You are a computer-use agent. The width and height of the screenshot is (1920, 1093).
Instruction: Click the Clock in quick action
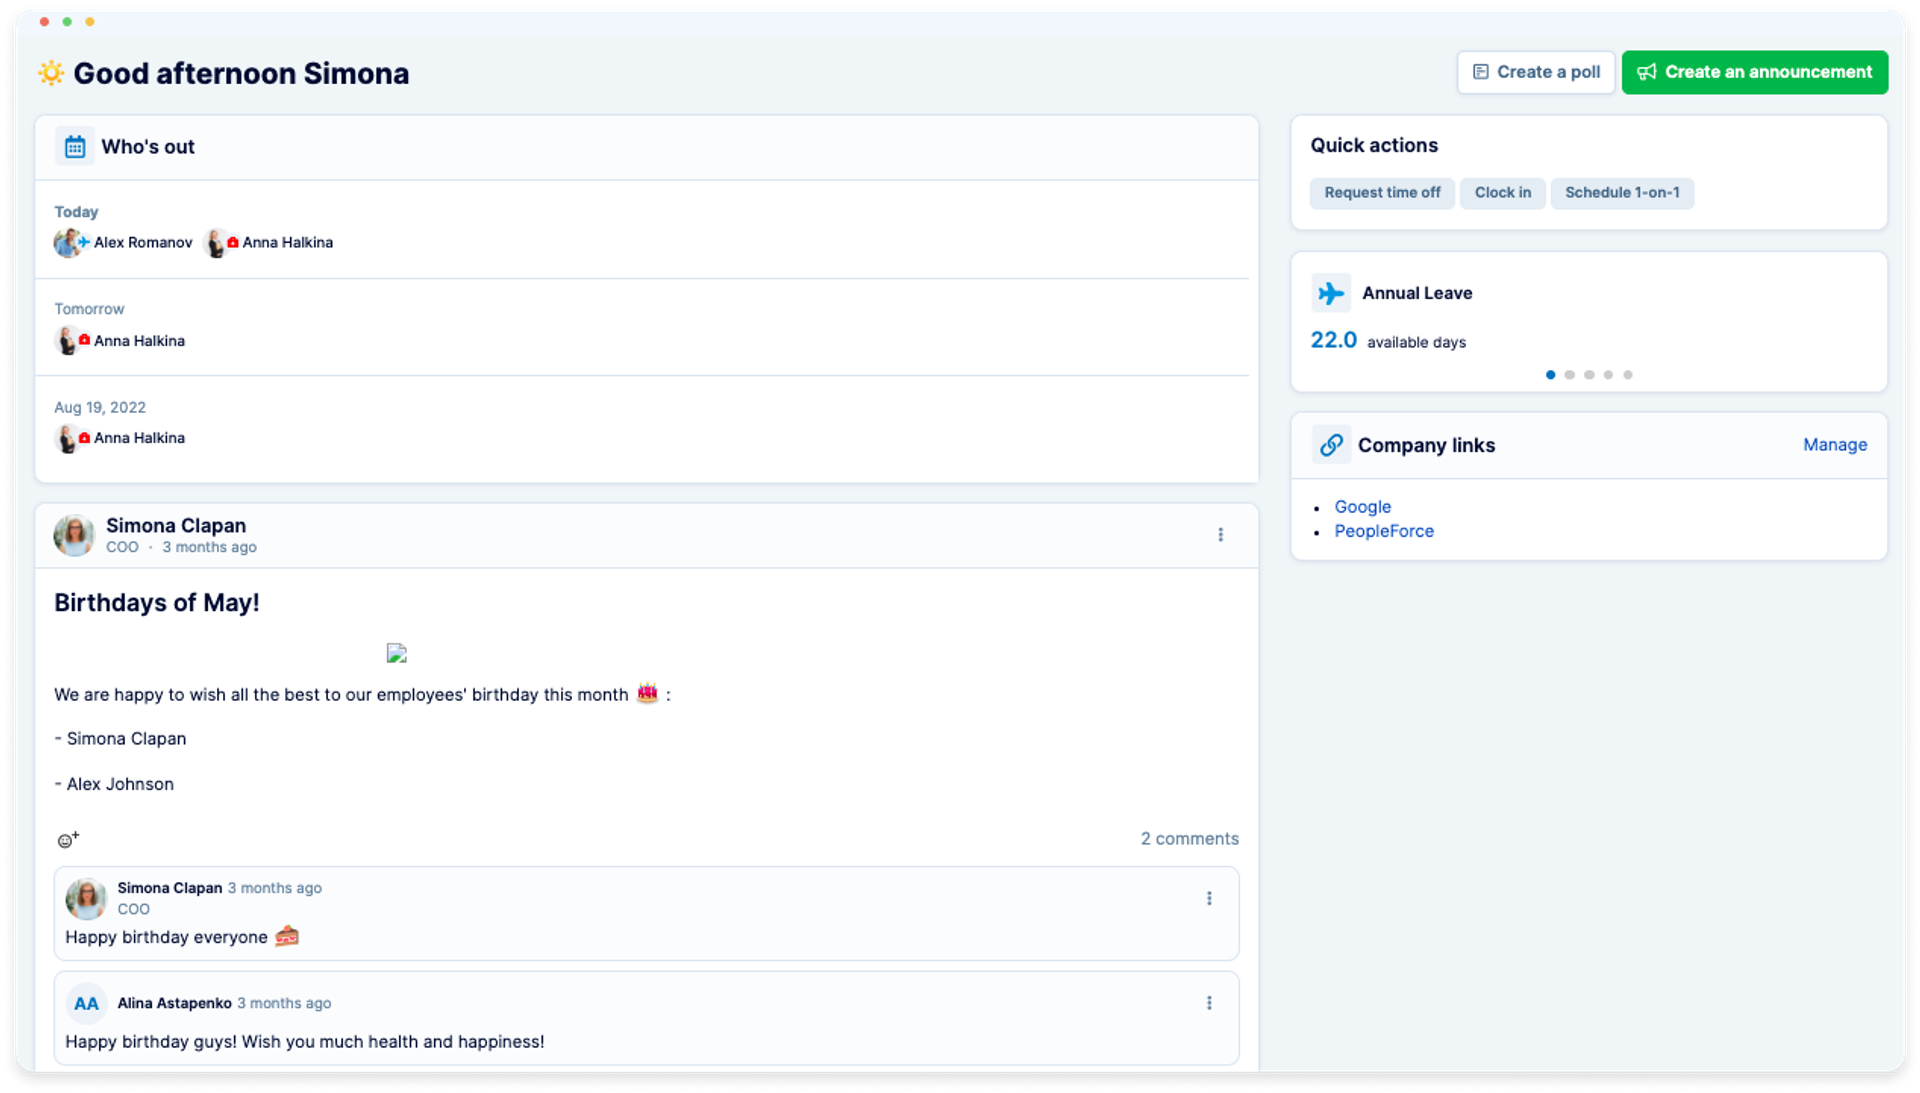click(1502, 193)
